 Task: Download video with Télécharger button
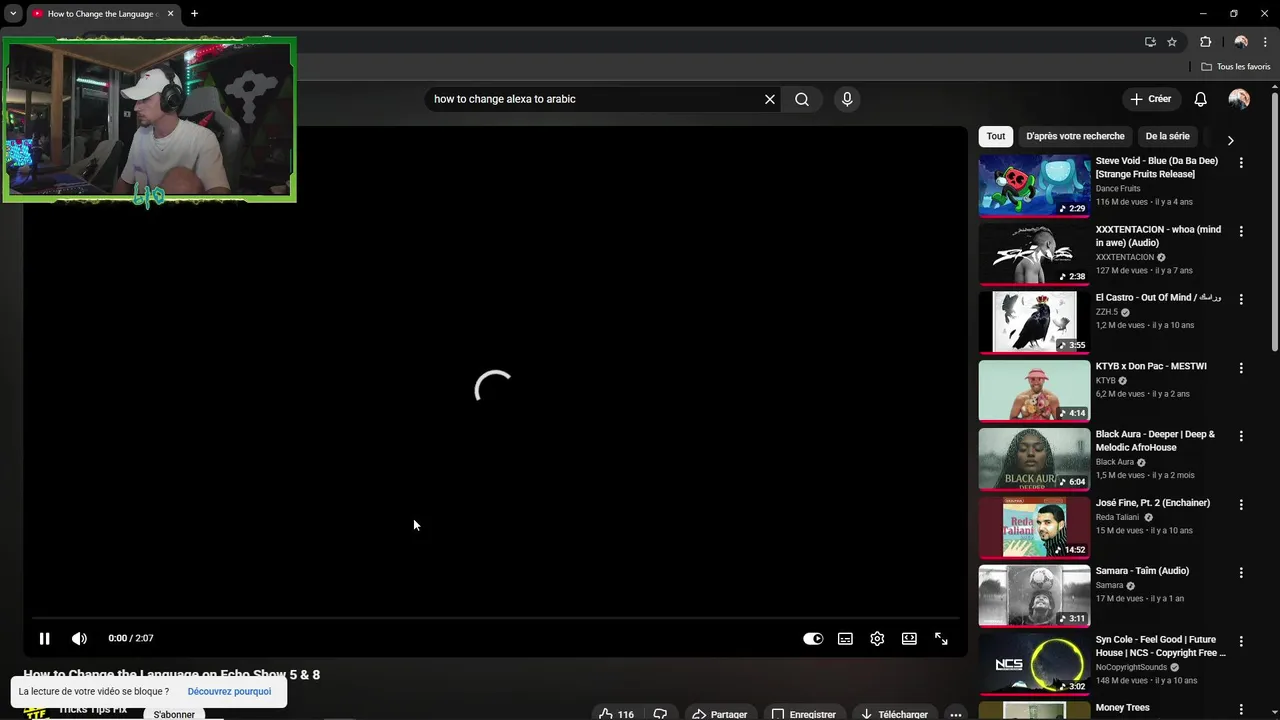coord(894,714)
